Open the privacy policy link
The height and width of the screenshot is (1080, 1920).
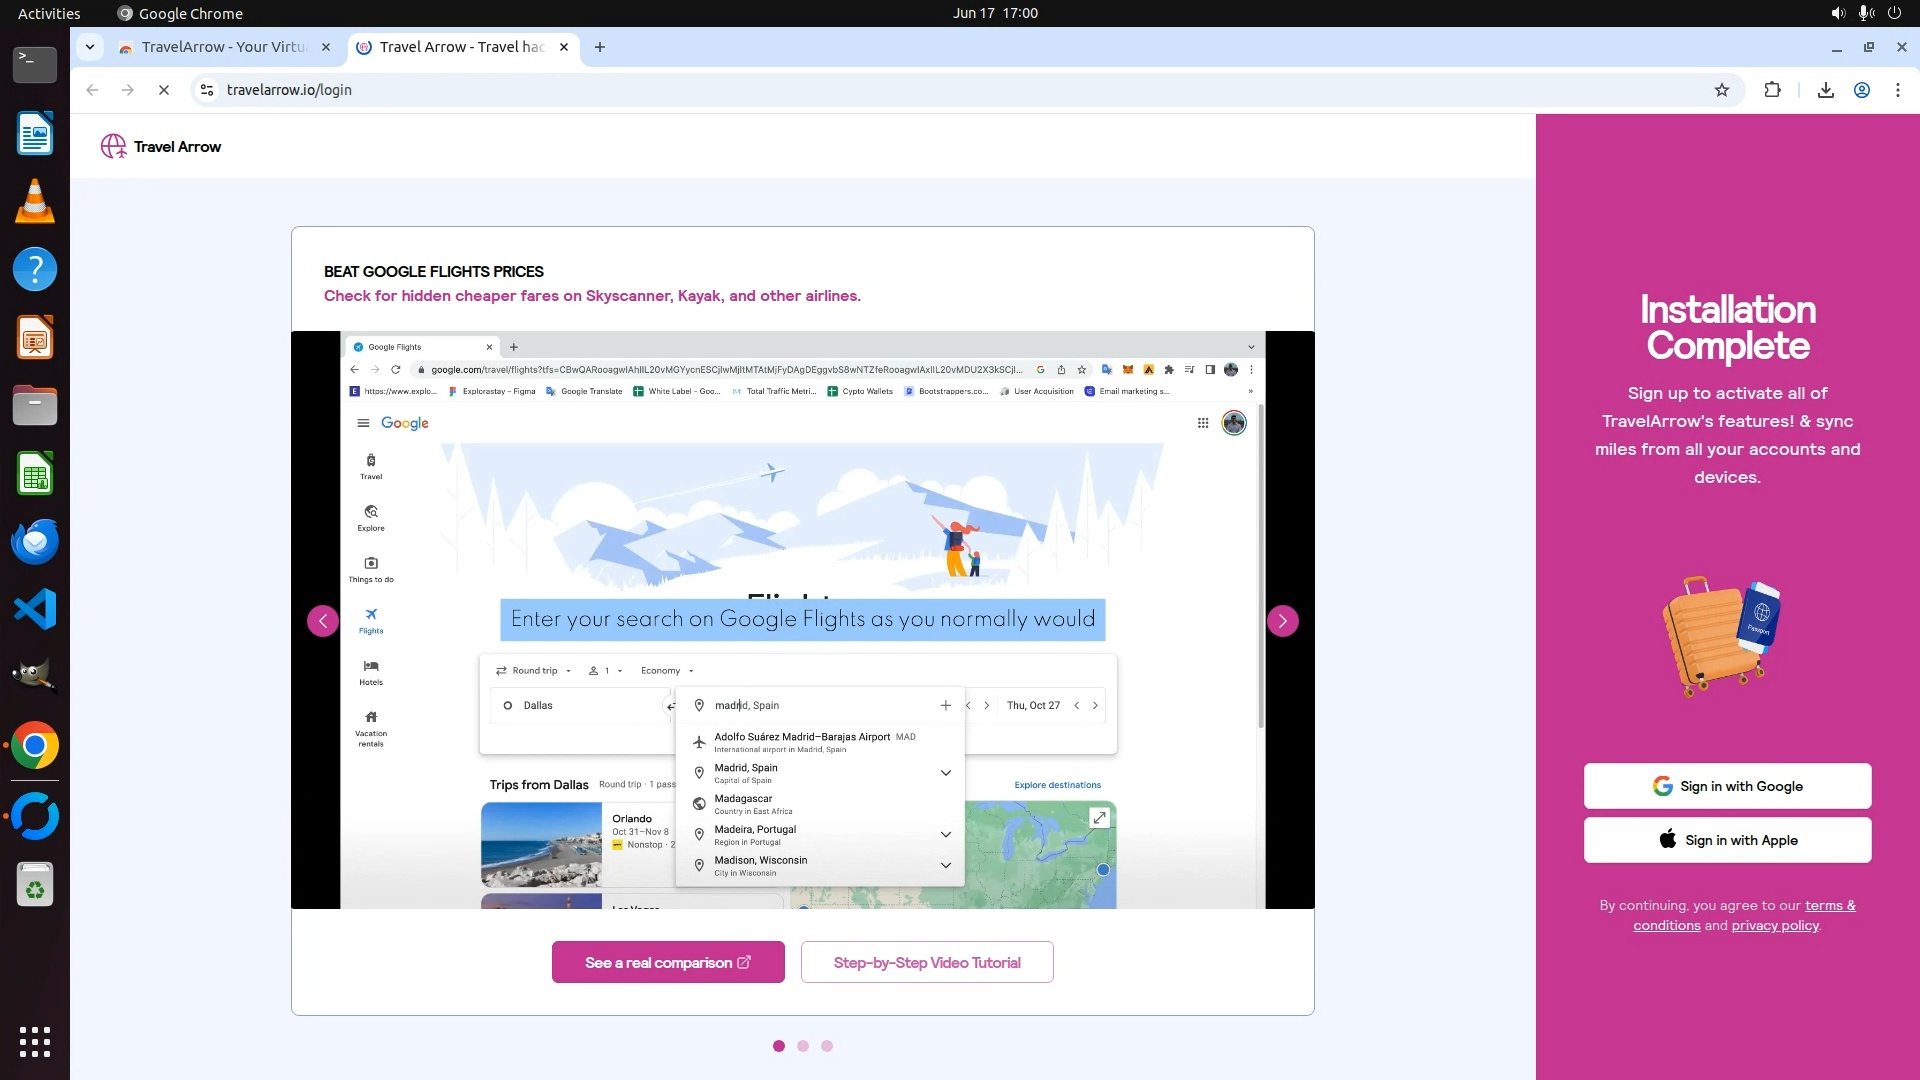1774,926
